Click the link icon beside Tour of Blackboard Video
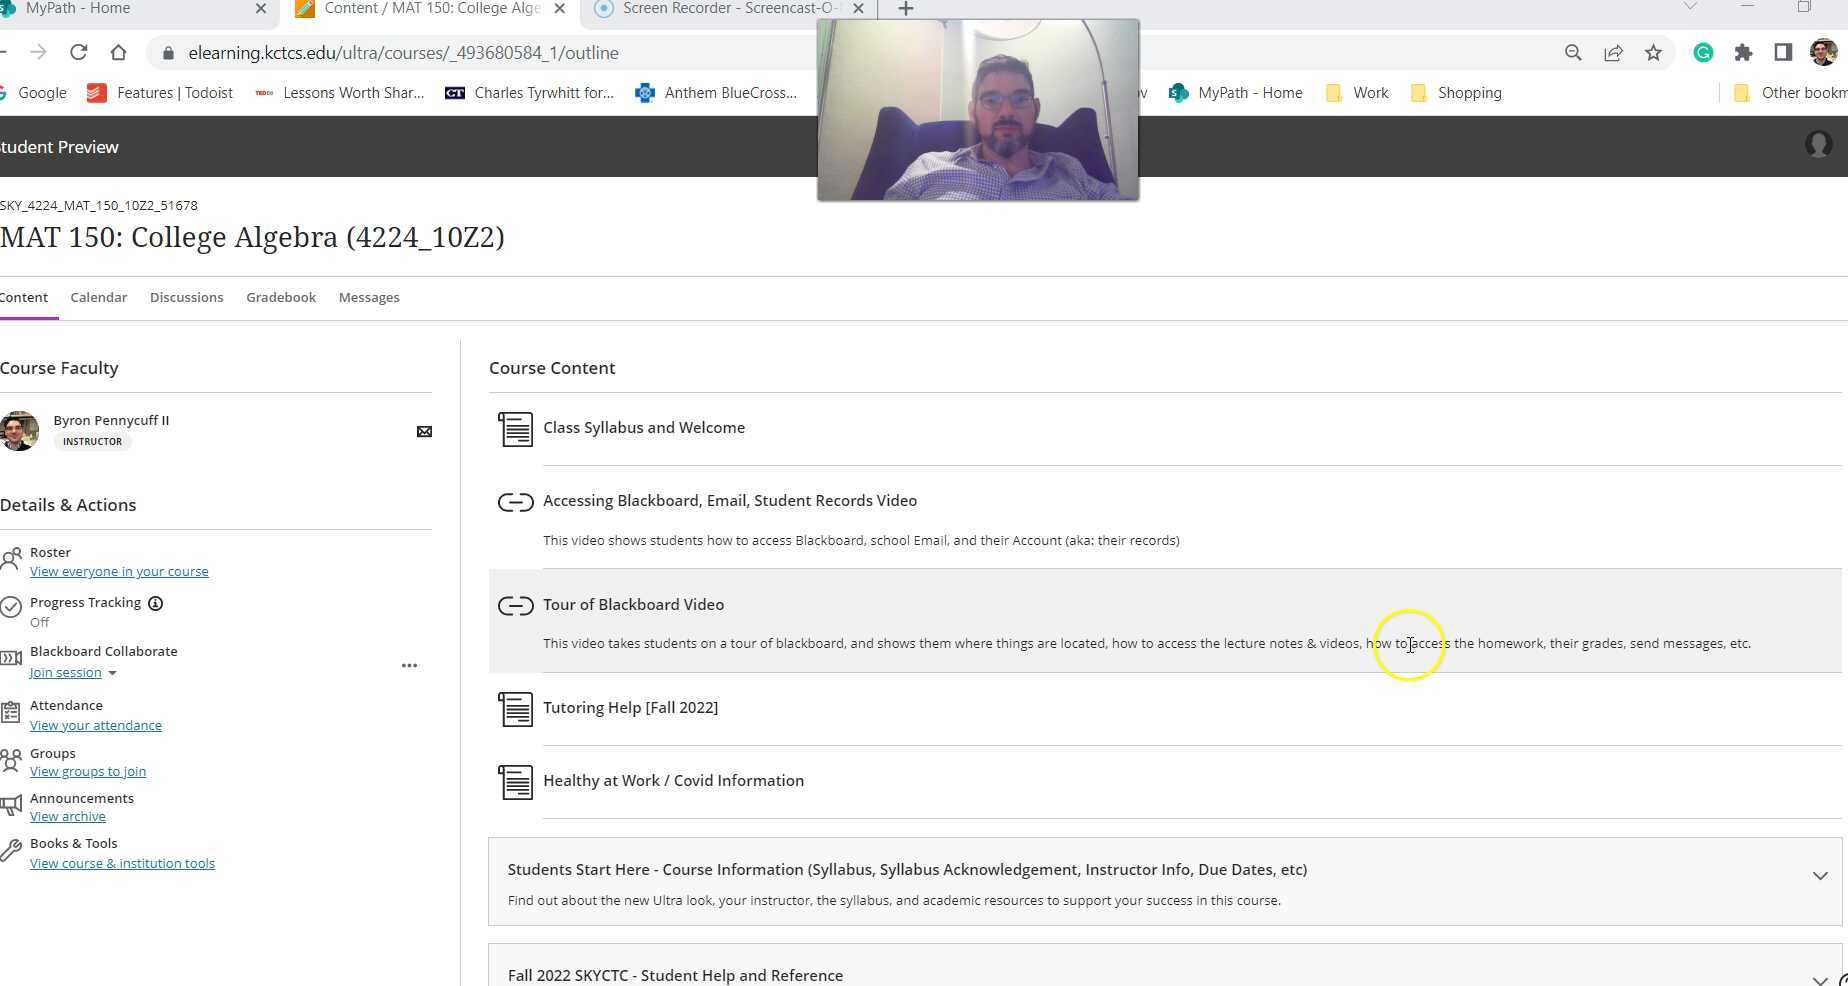1848x986 pixels. (516, 605)
